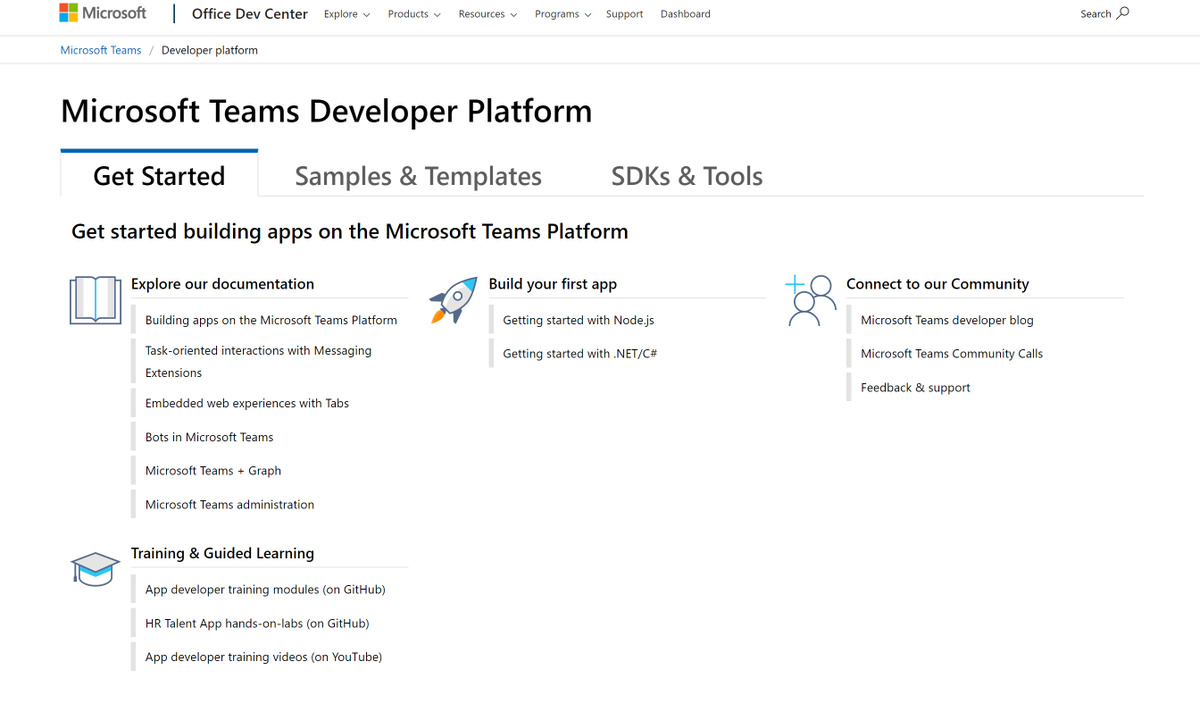
Task: Switch to Samples & Templates tab
Action: pos(418,176)
